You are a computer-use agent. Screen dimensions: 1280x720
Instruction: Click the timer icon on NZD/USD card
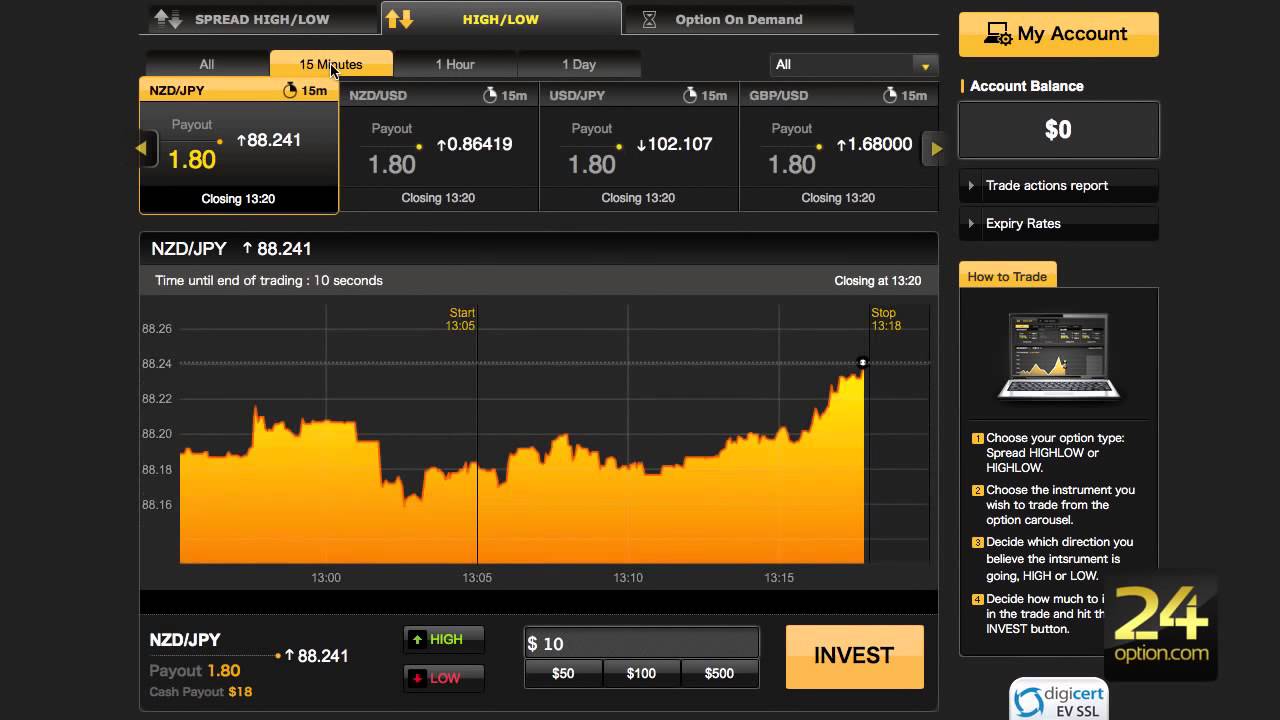click(490, 96)
